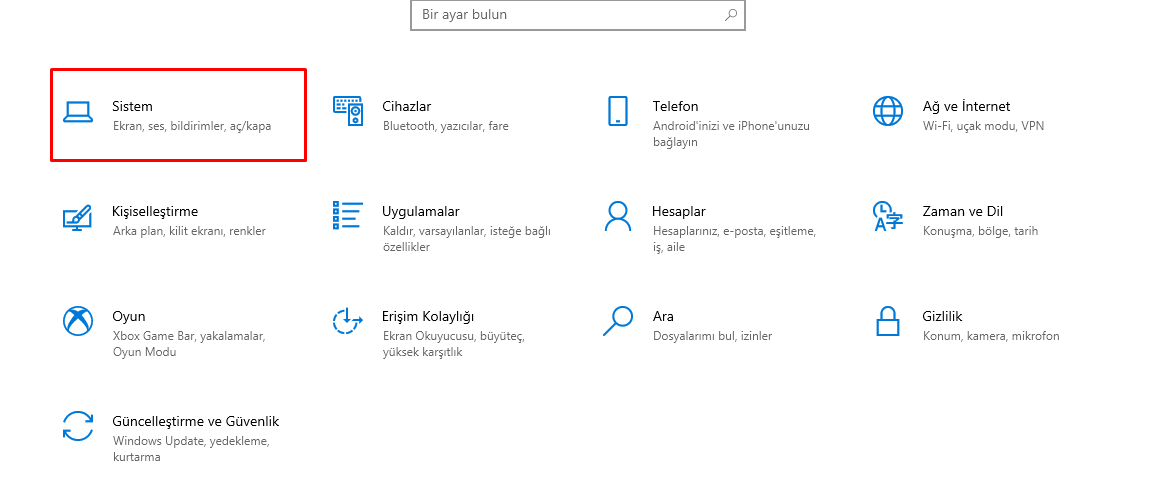Choose the 'Ağ ve İnternet' title
1154x490 pixels.
[x=966, y=107]
